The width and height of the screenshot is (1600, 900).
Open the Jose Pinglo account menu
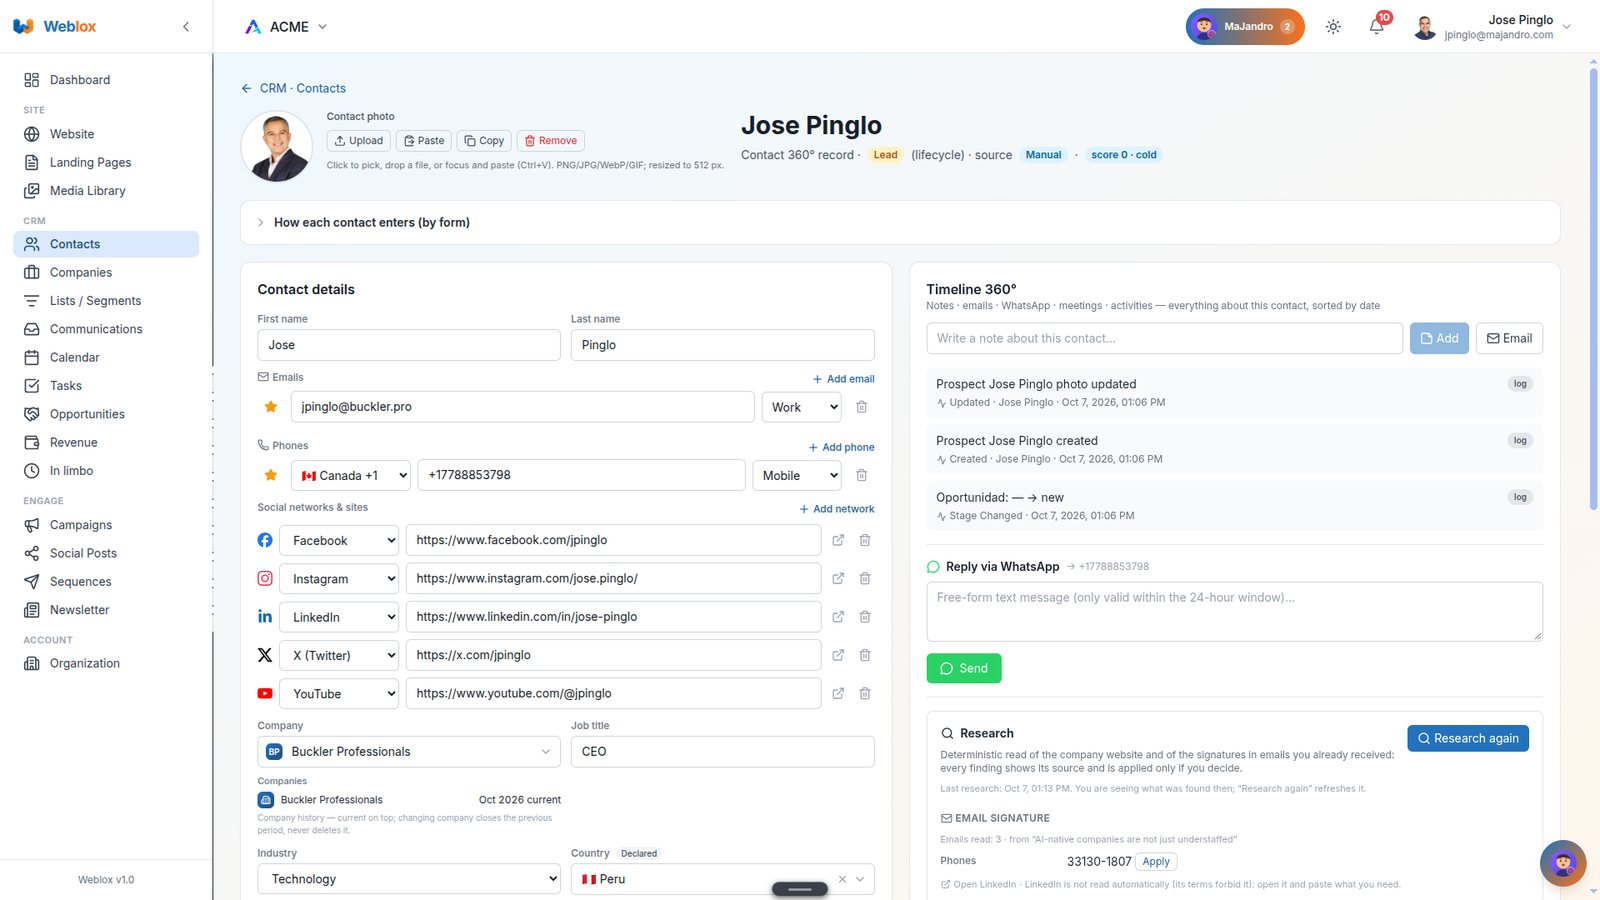[1492, 27]
